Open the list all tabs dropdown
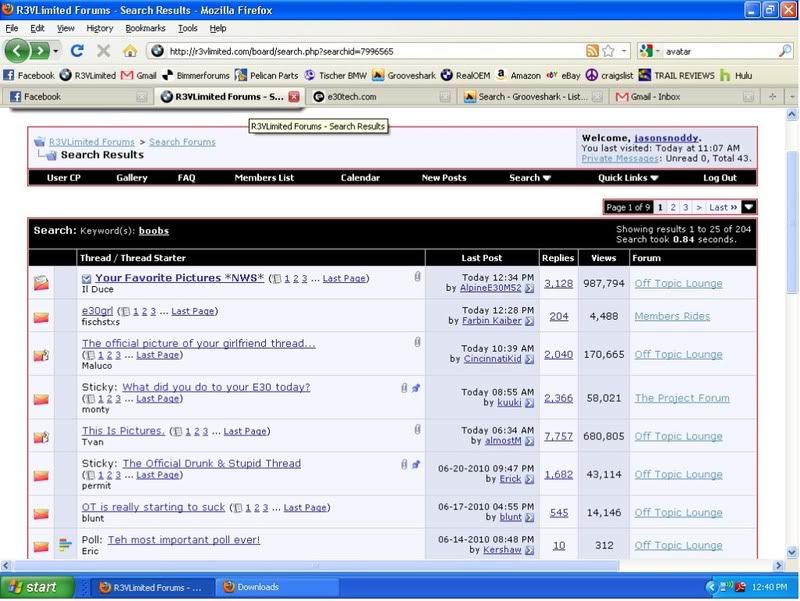 (x=792, y=96)
